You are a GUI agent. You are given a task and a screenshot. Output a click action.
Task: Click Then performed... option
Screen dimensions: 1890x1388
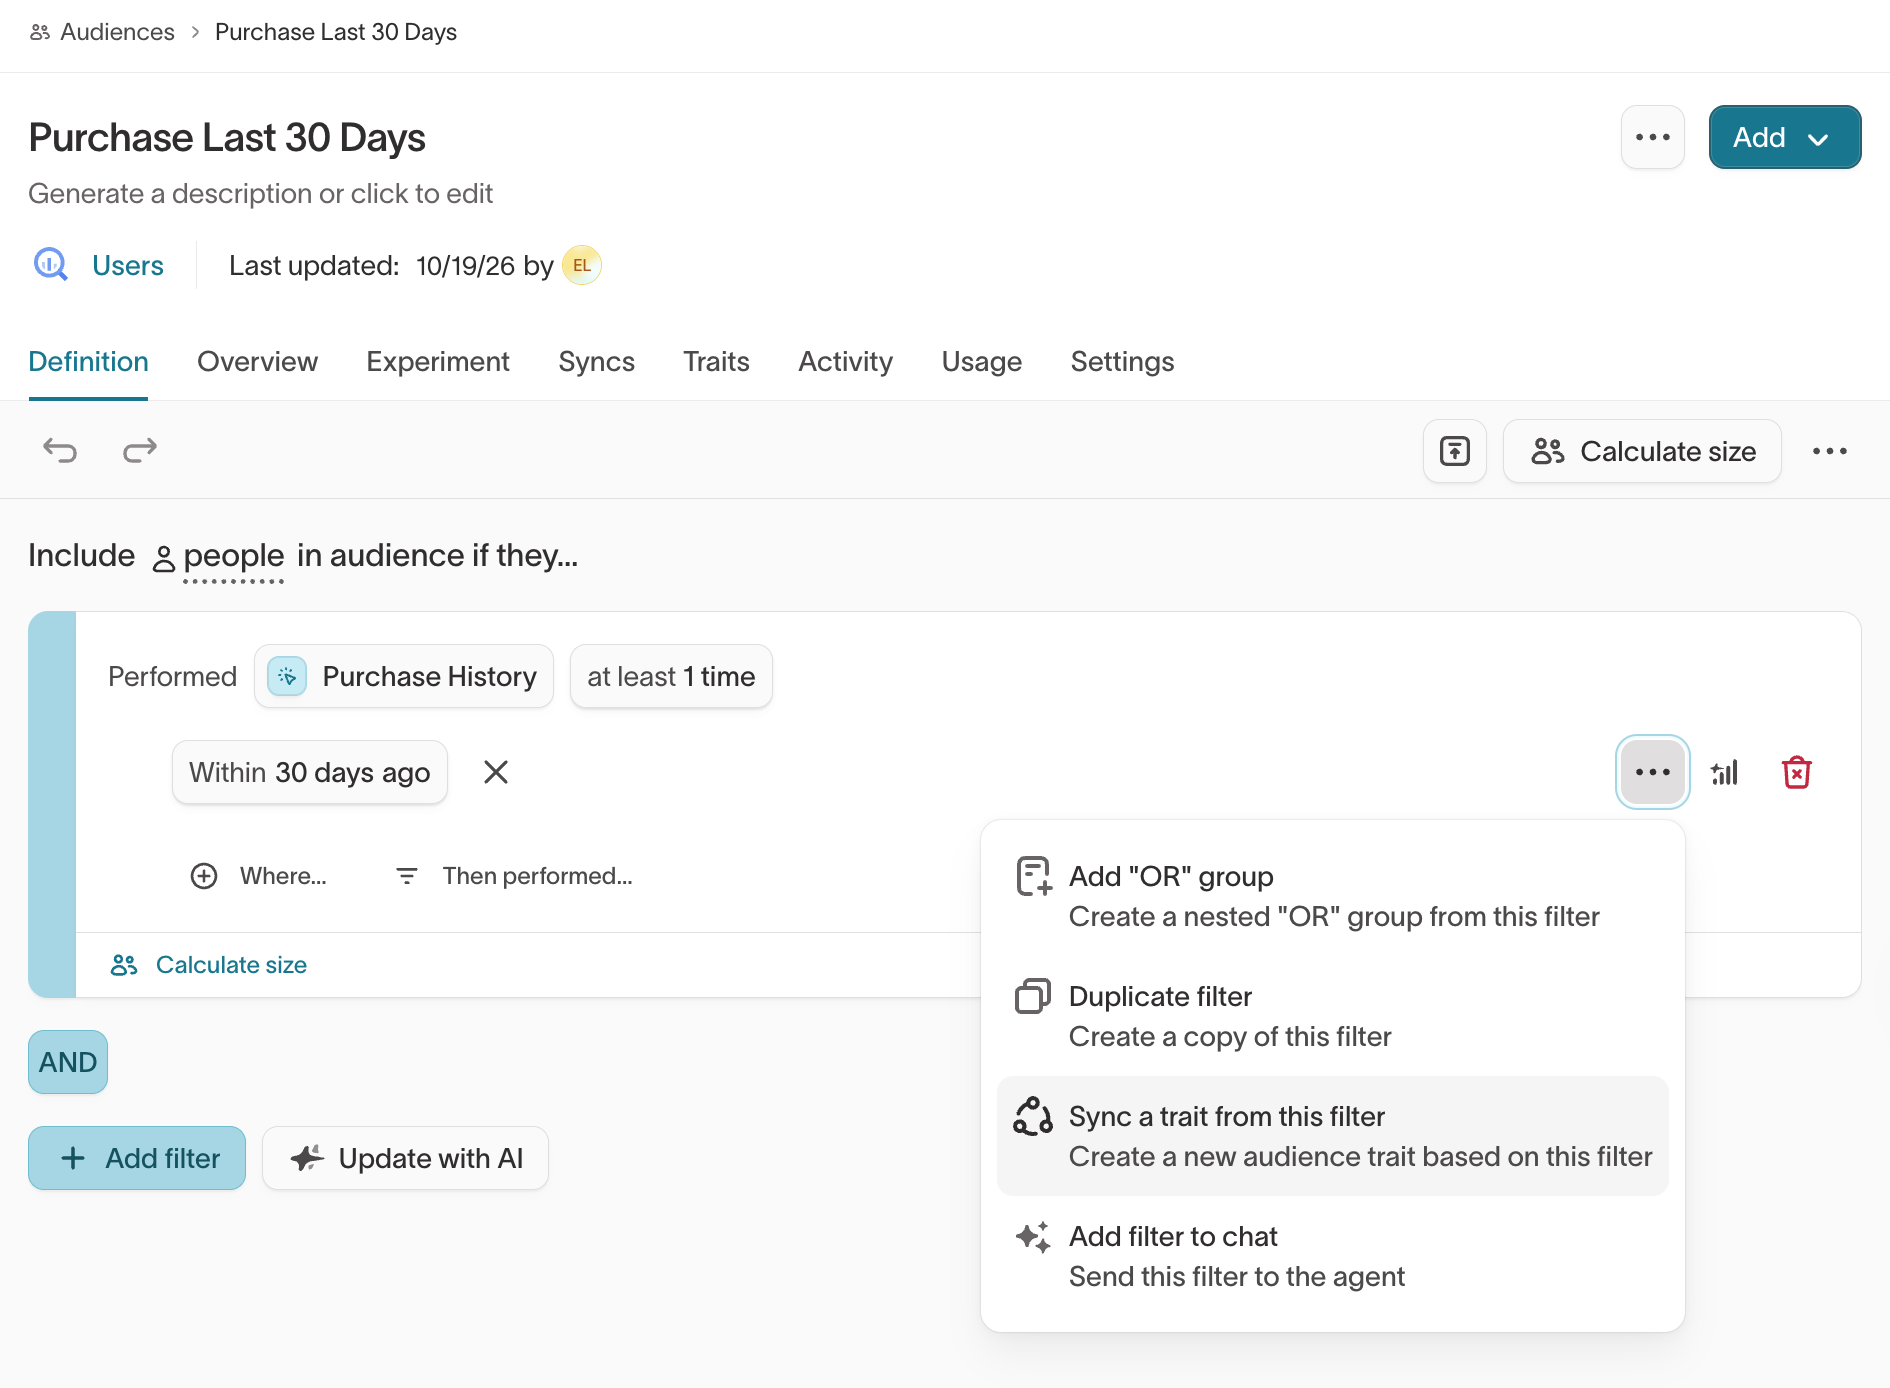click(514, 876)
